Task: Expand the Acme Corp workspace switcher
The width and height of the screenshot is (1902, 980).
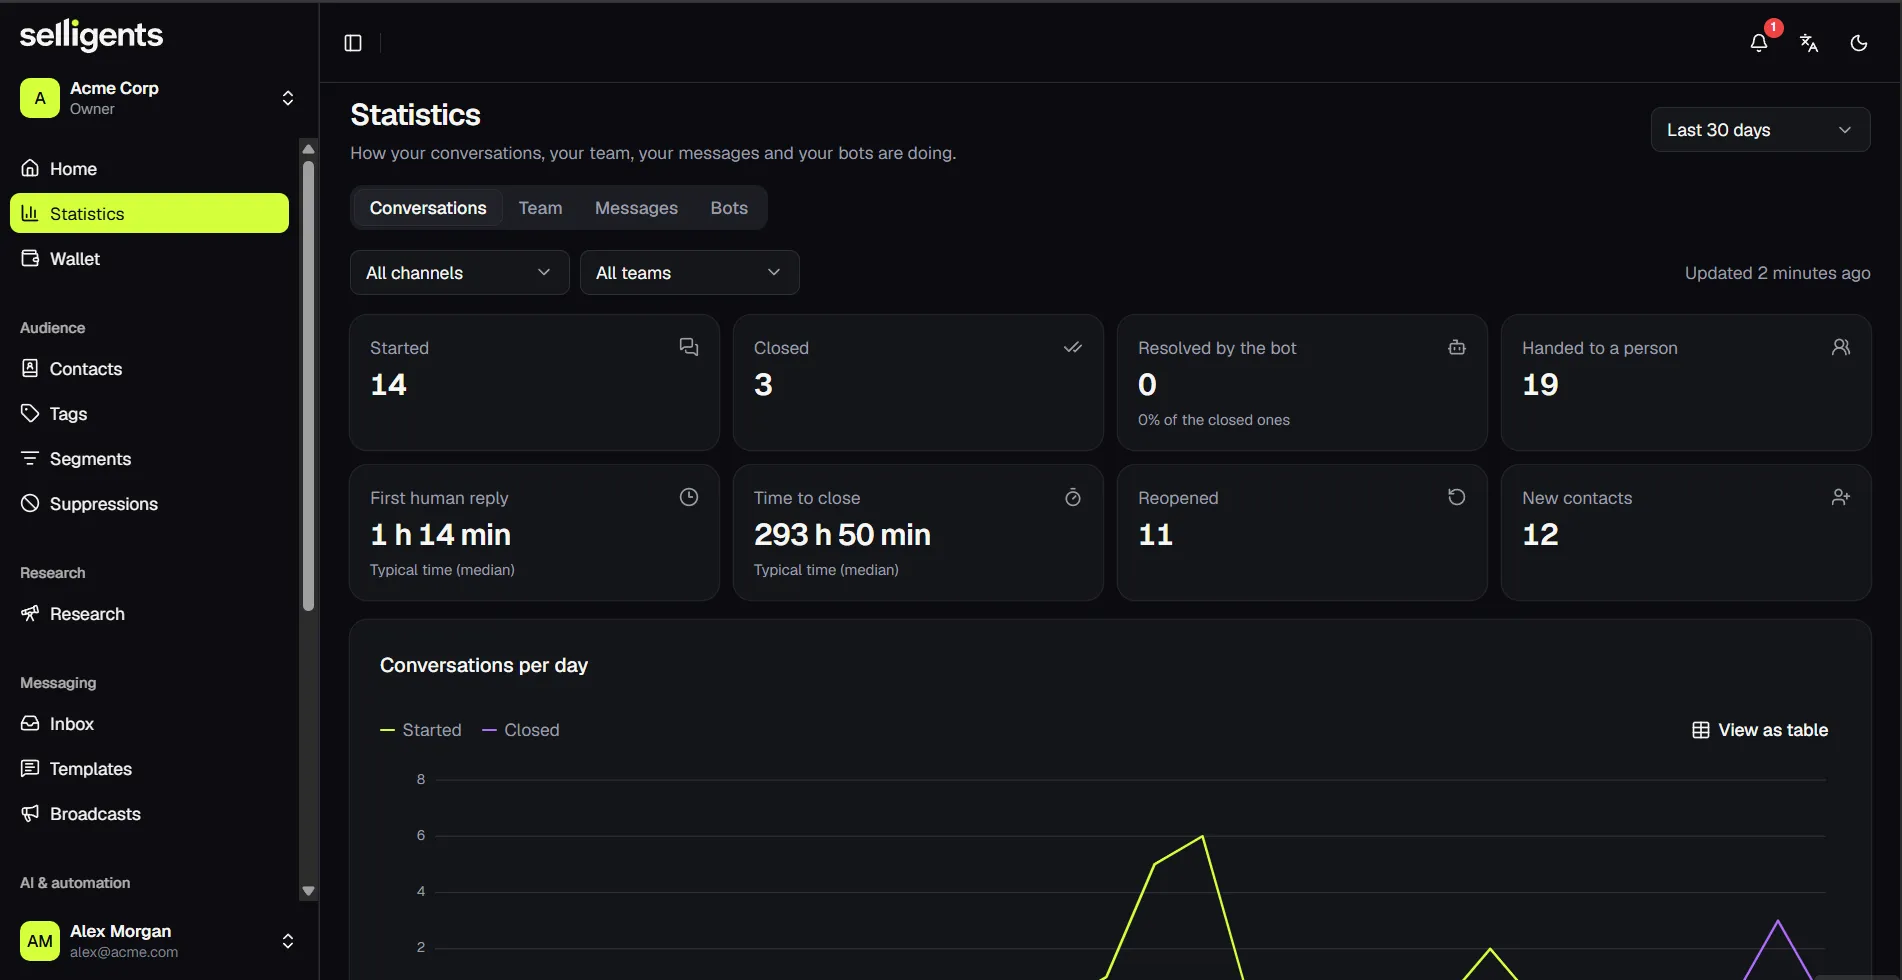Action: click(x=288, y=98)
